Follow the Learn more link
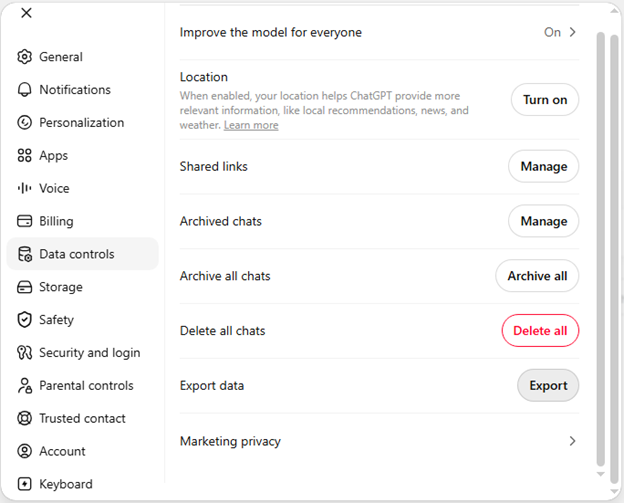The image size is (624, 503). [251, 125]
